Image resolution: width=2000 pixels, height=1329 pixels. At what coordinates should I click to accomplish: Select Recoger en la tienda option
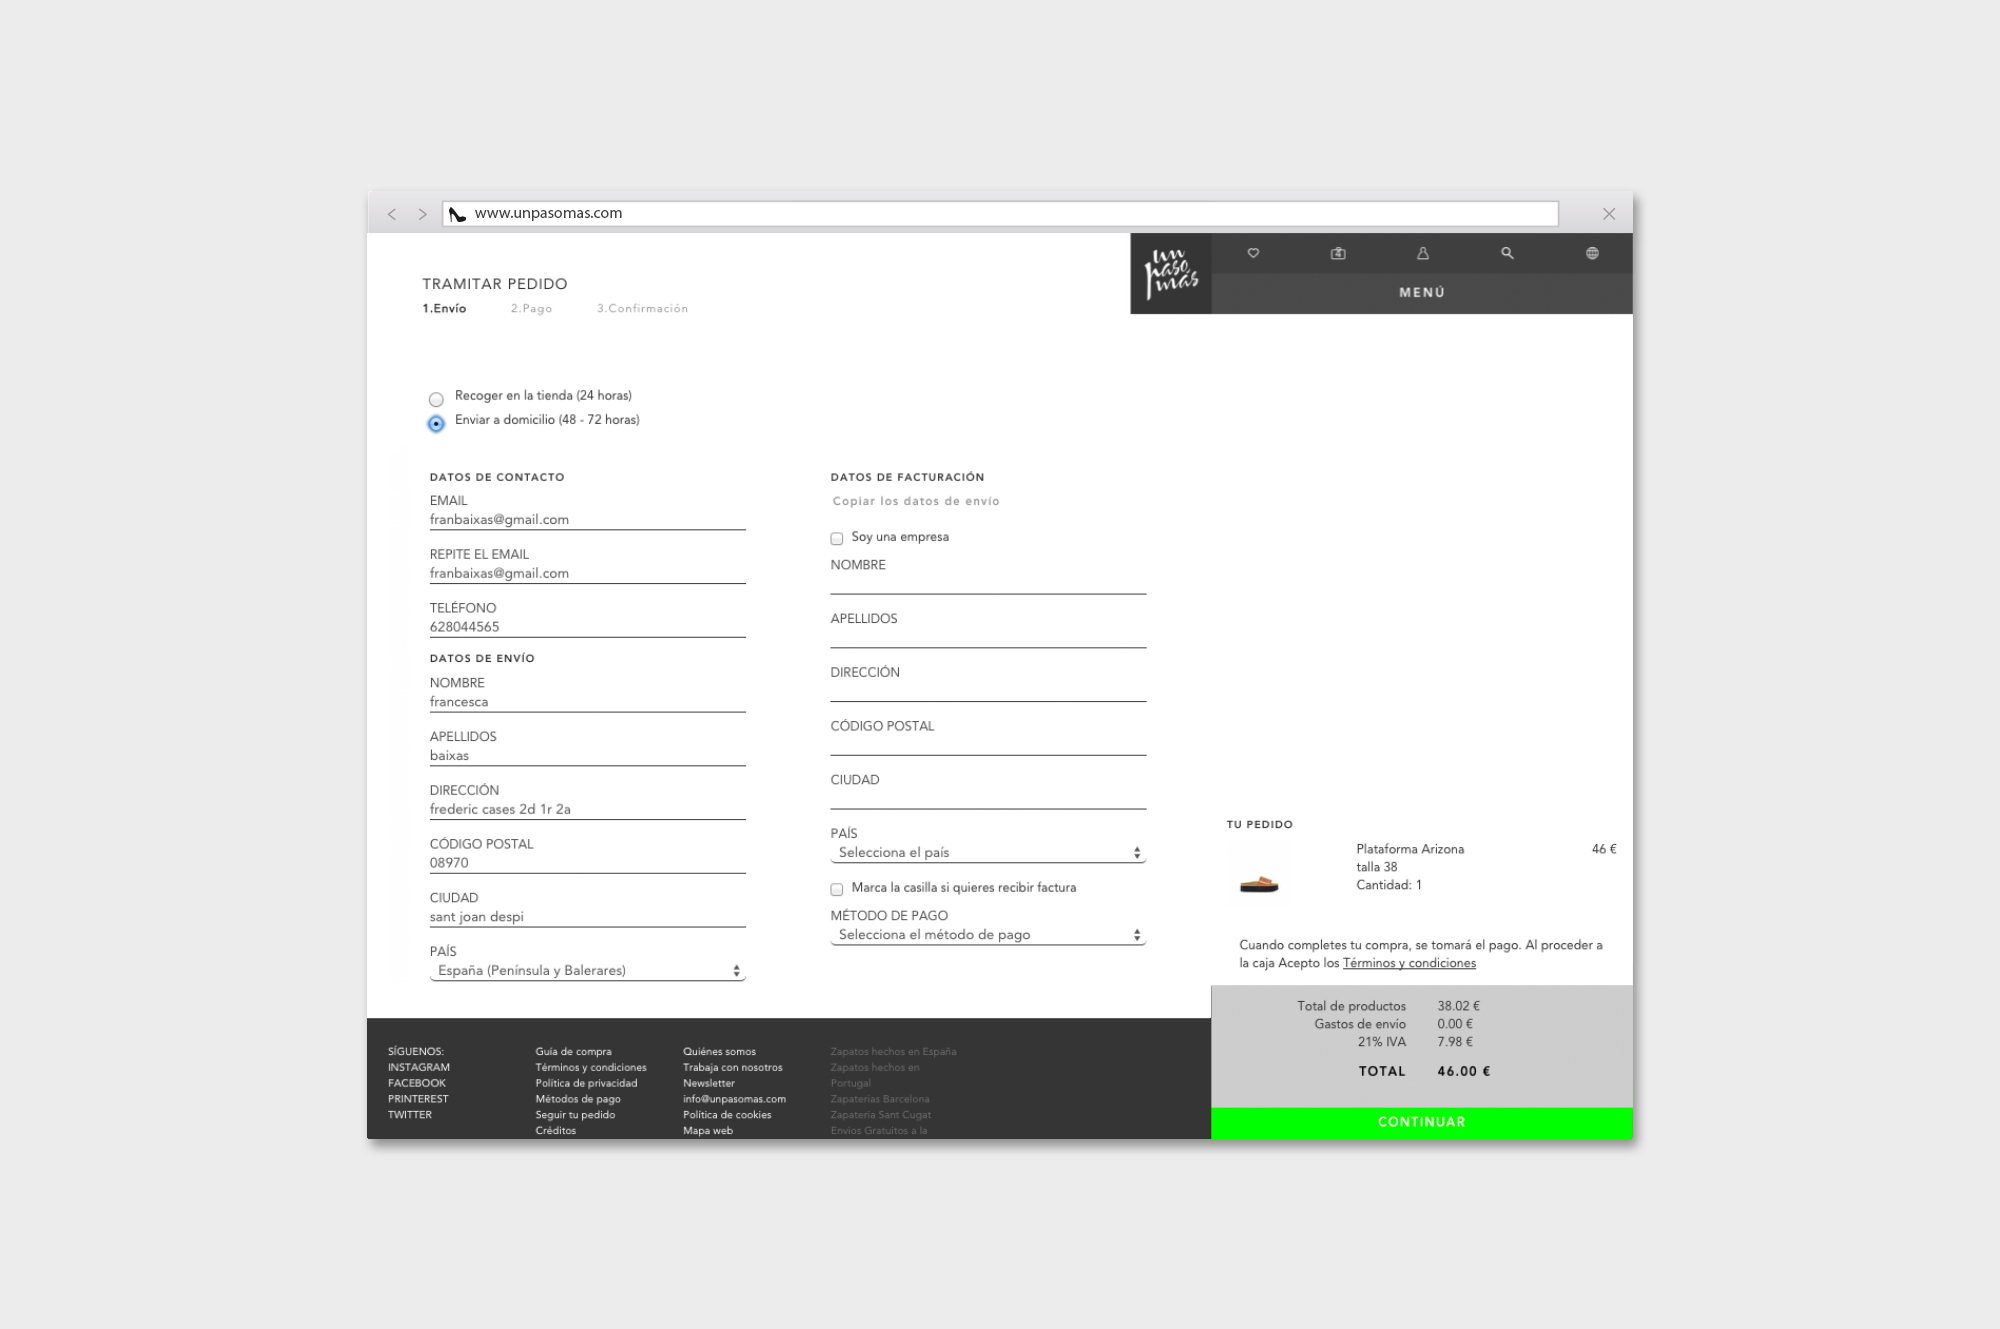click(x=436, y=399)
